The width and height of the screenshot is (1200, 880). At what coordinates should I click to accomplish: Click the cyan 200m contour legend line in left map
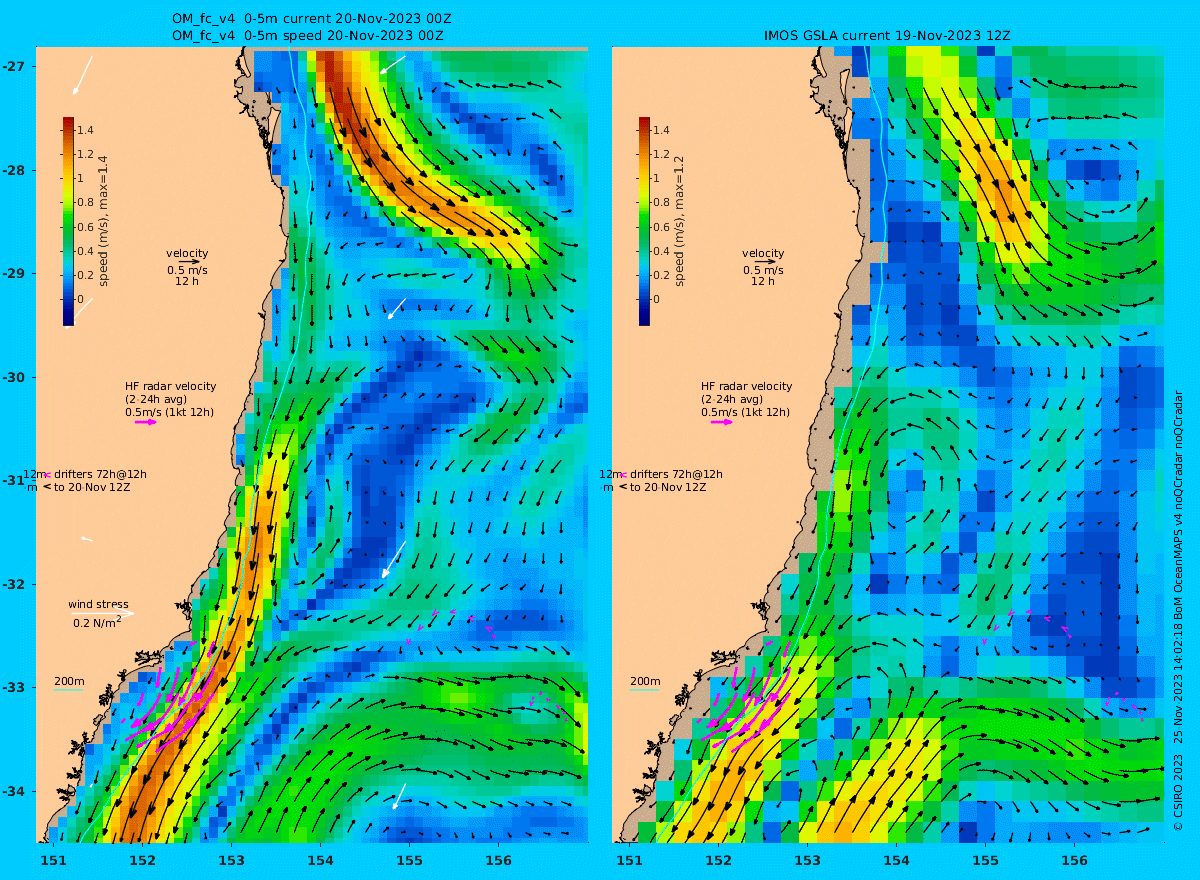click(x=68, y=690)
